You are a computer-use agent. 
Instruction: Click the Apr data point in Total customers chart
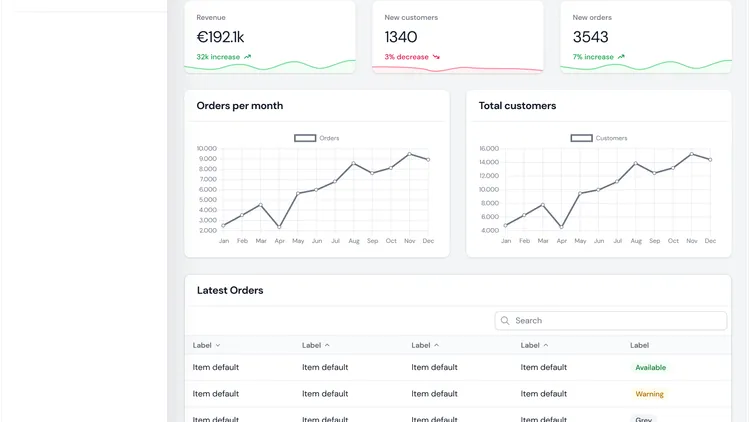[x=561, y=227]
